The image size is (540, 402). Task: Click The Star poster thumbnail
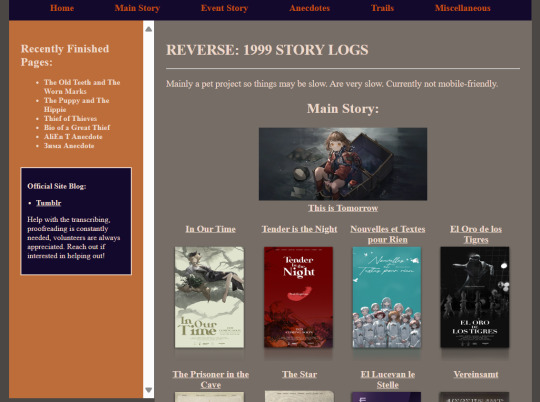point(299,396)
